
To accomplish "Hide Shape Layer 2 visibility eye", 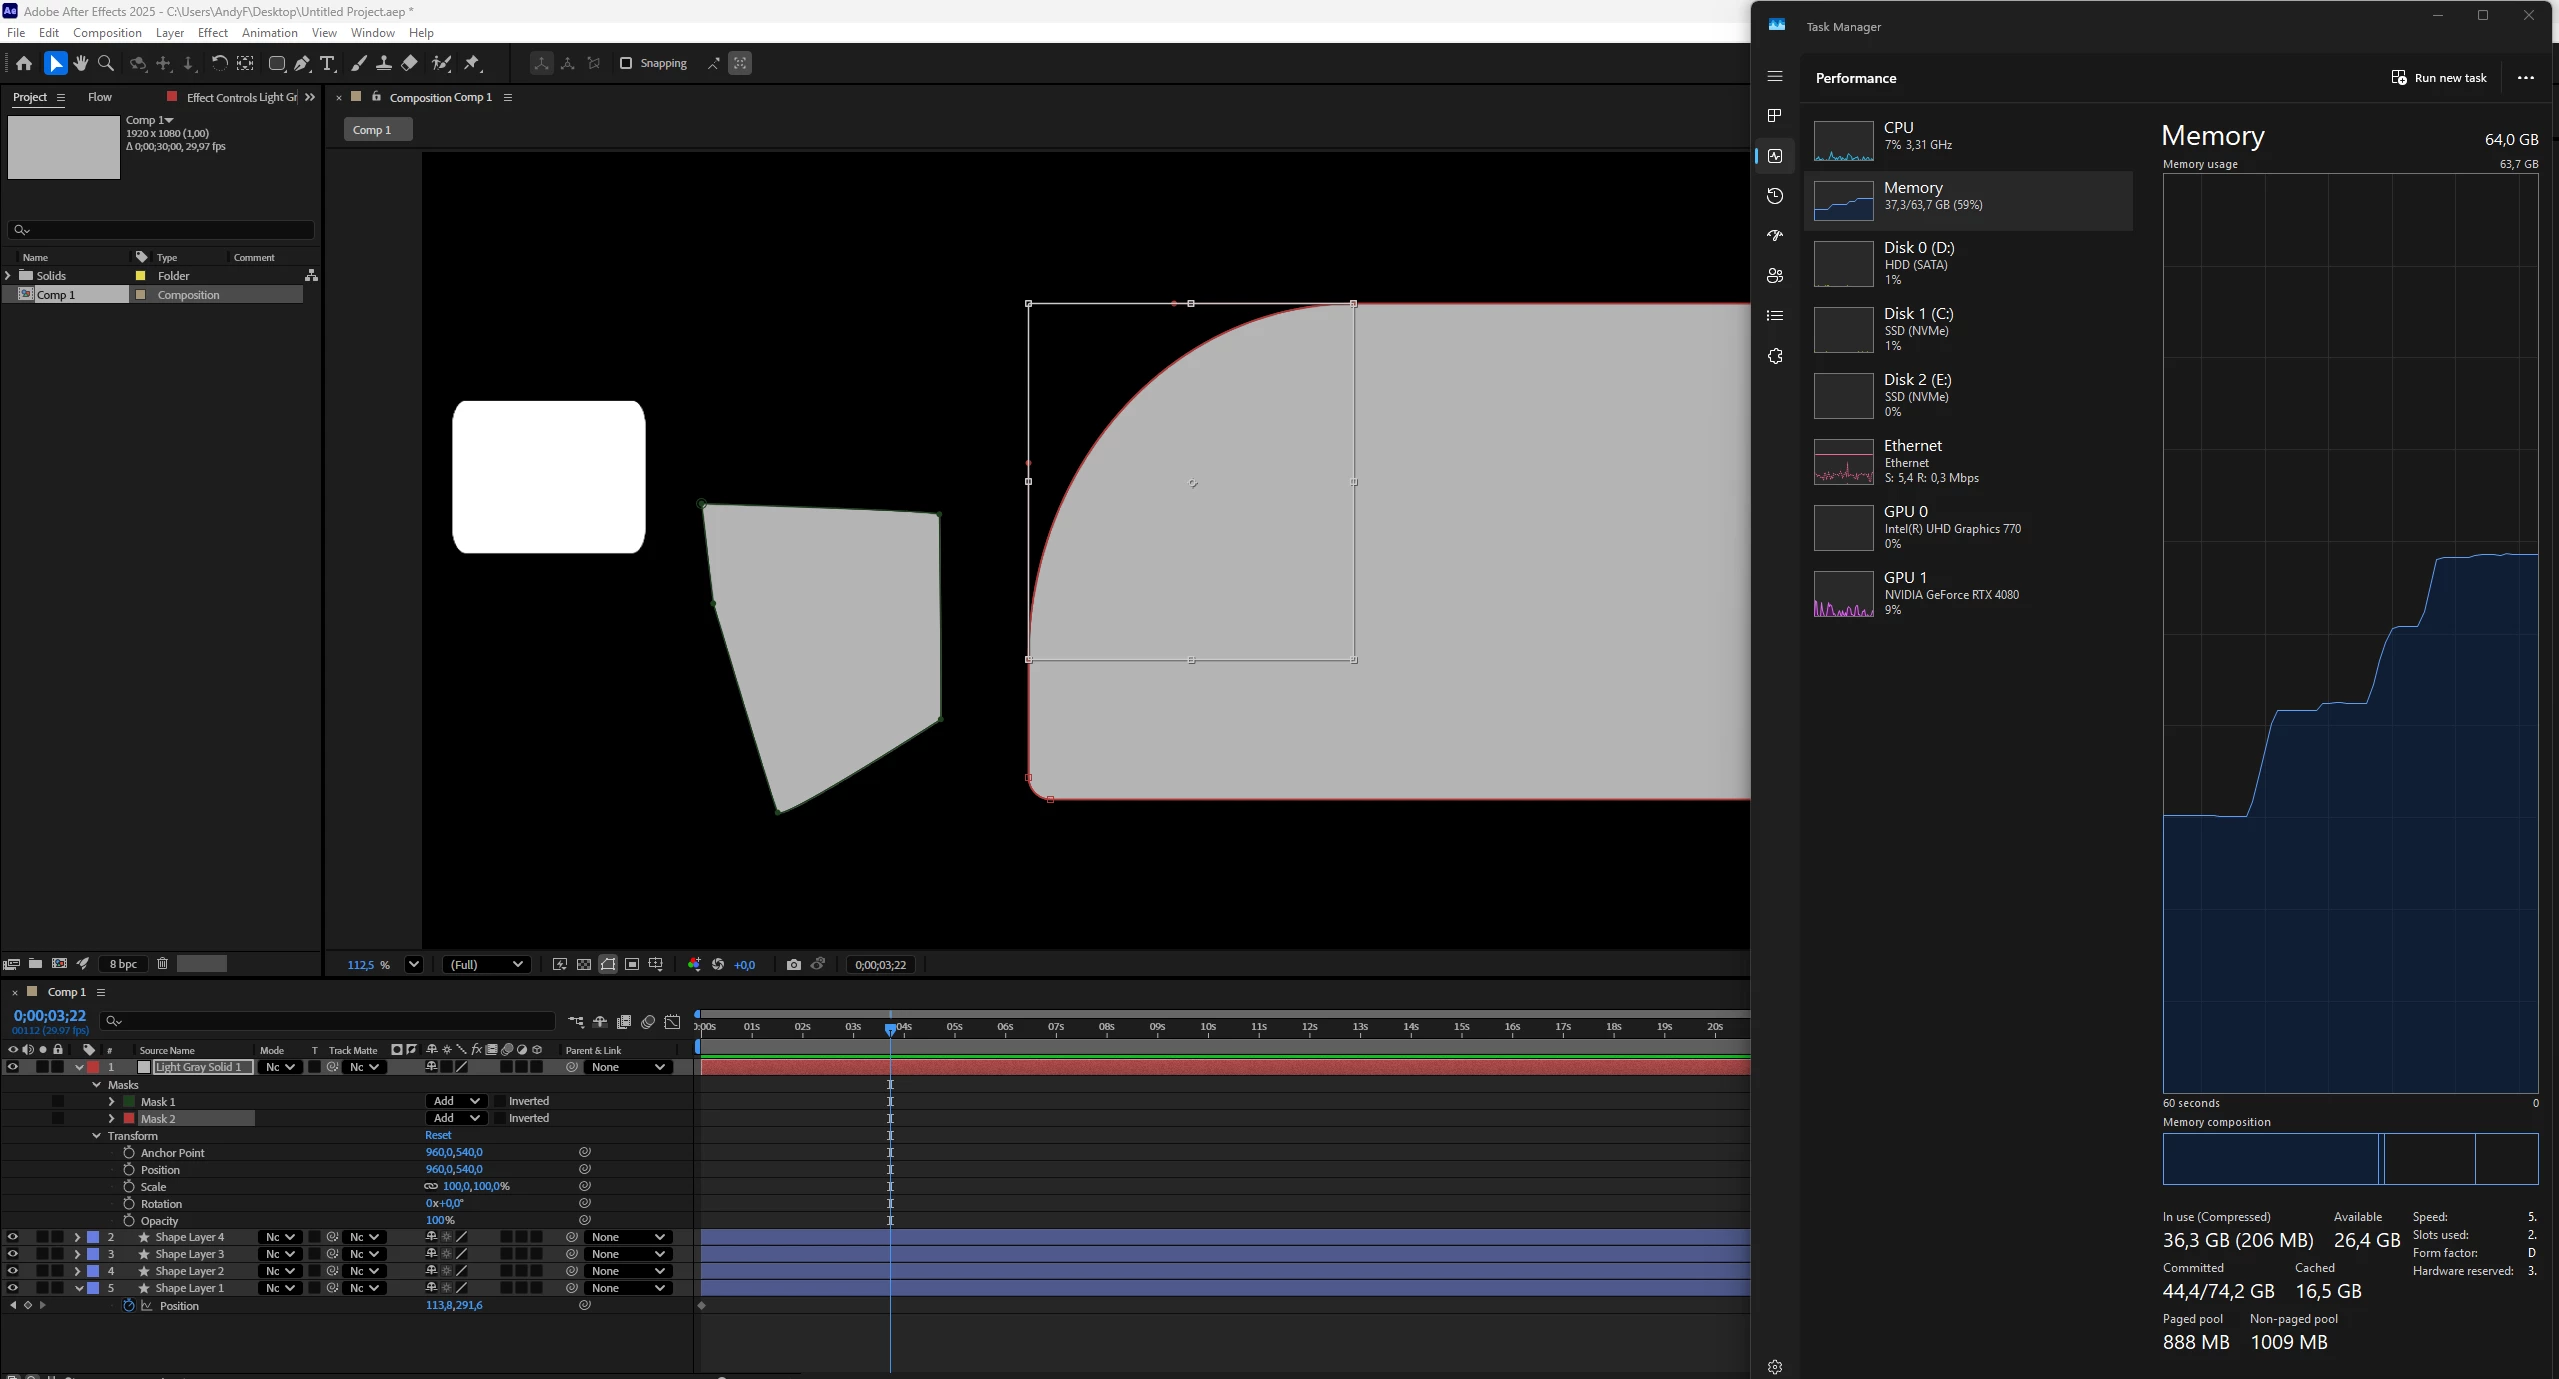I will 13,1271.
